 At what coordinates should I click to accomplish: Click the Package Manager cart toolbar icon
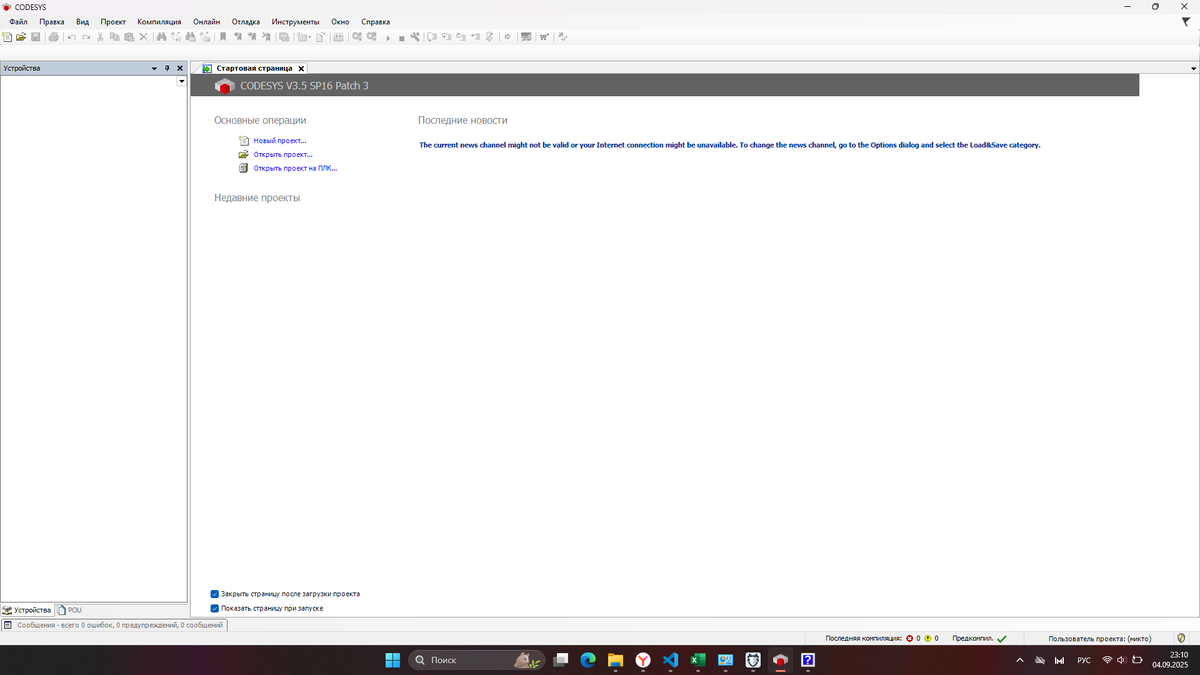[x=543, y=37]
